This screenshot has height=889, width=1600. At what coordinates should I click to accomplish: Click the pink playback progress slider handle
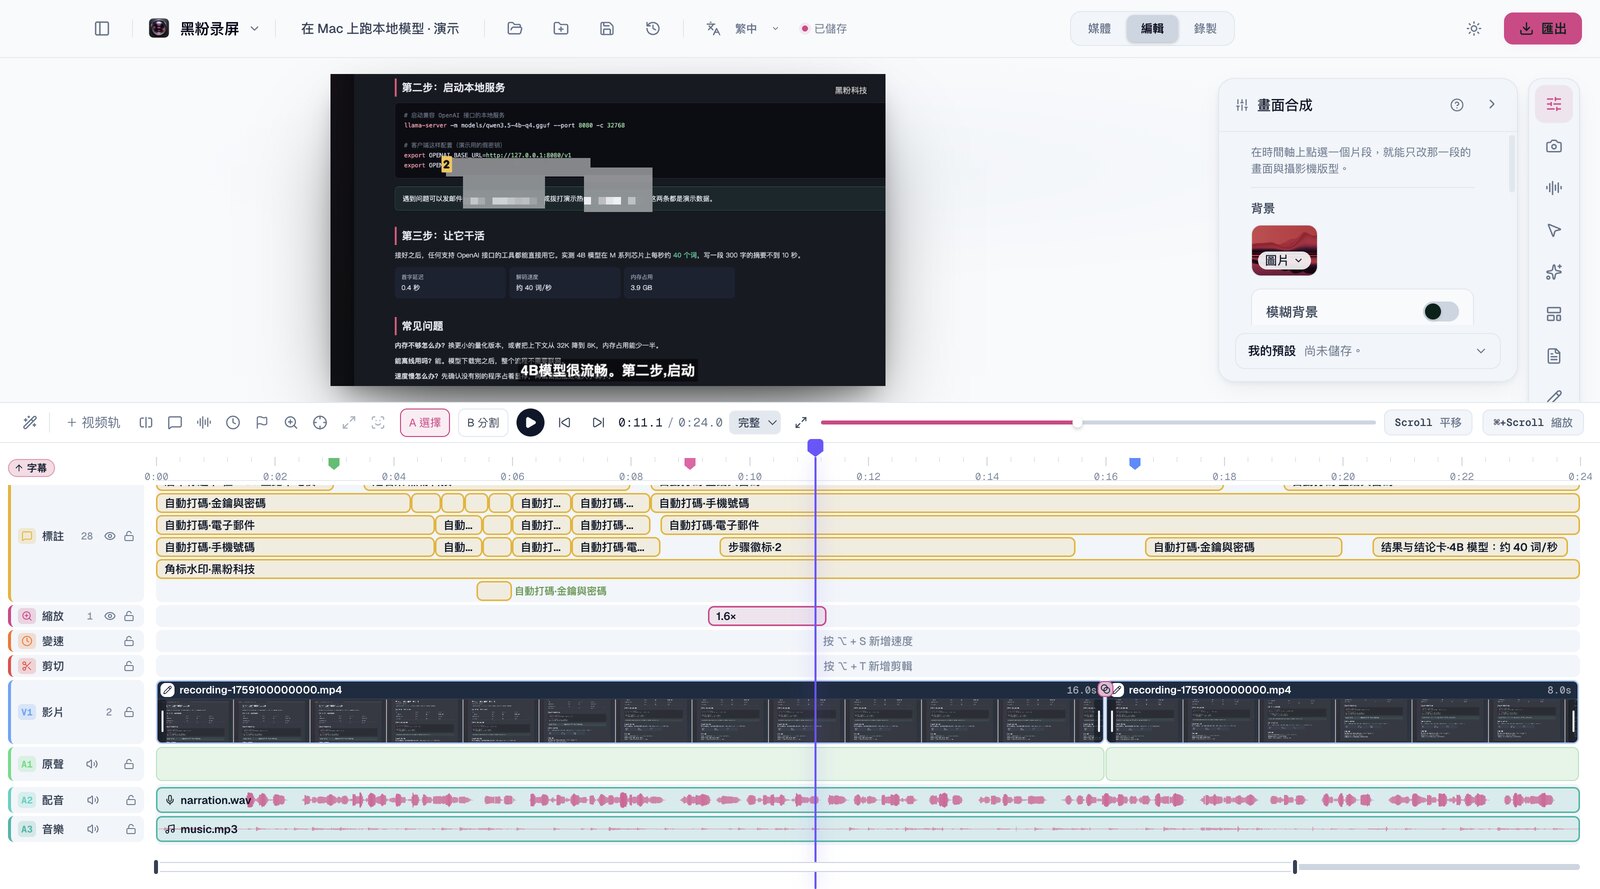click(1077, 423)
